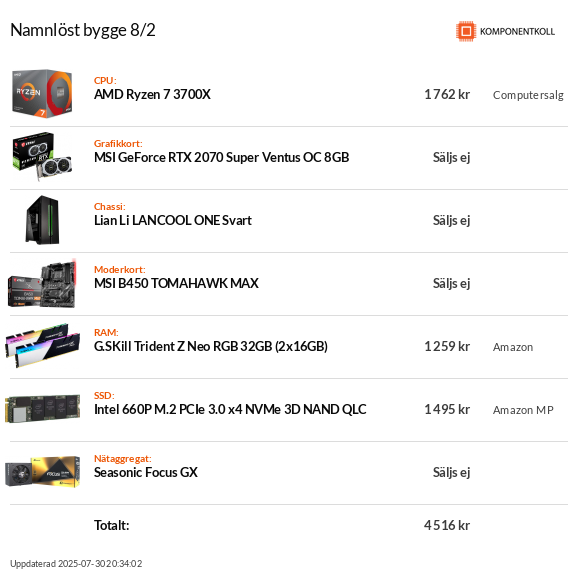Select the Seasonic Focus GX power supply image

tap(42, 472)
